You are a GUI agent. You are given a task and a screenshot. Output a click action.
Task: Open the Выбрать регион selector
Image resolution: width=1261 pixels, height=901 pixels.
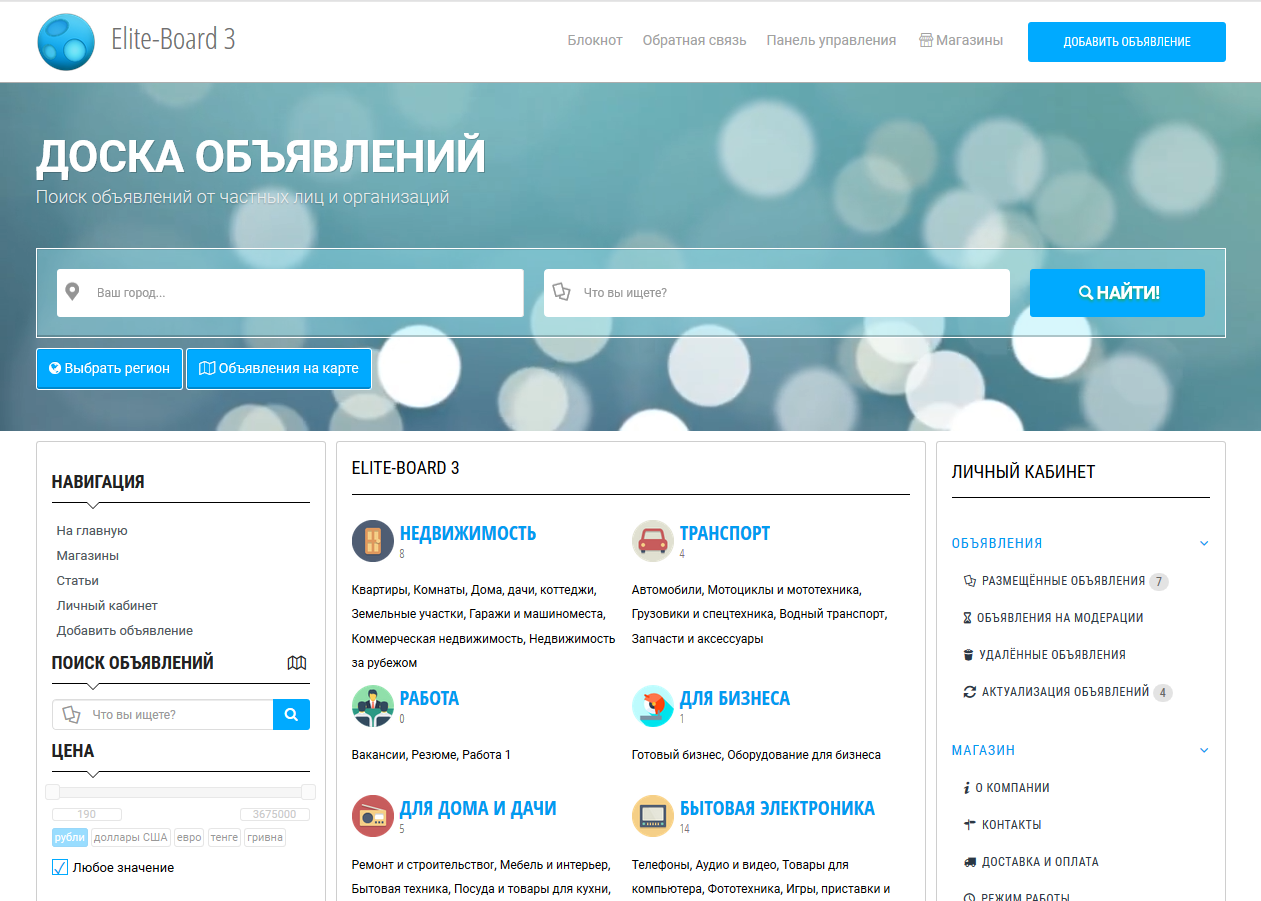click(x=109, y=369)
